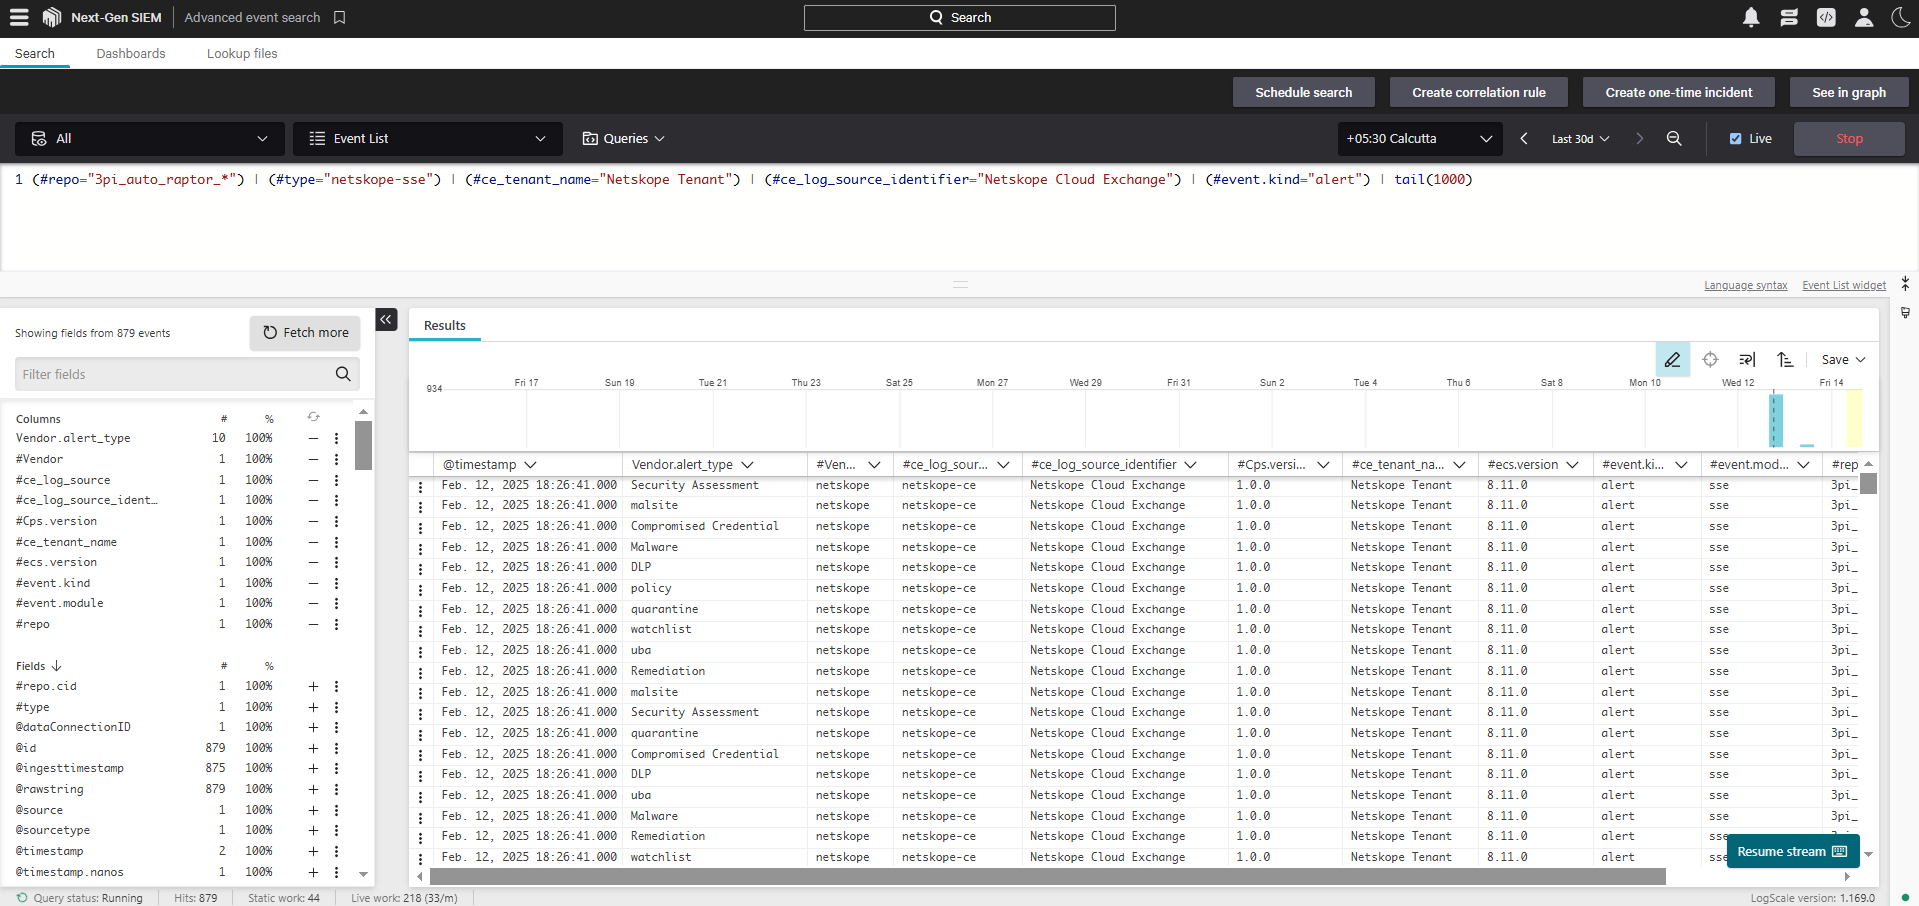This screenshot has height=906, width=1919.
Task: Add @timestamp.nanos field to columns
Action: click(313, 872)
